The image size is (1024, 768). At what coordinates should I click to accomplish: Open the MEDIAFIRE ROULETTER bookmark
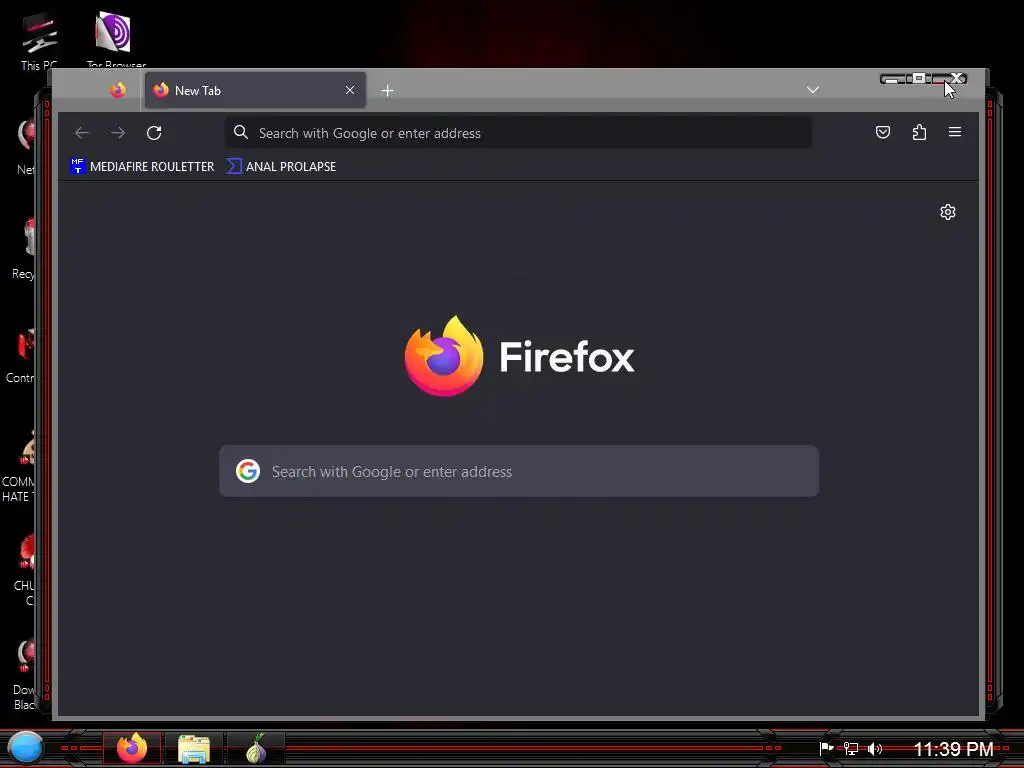[x=142, y=167]
